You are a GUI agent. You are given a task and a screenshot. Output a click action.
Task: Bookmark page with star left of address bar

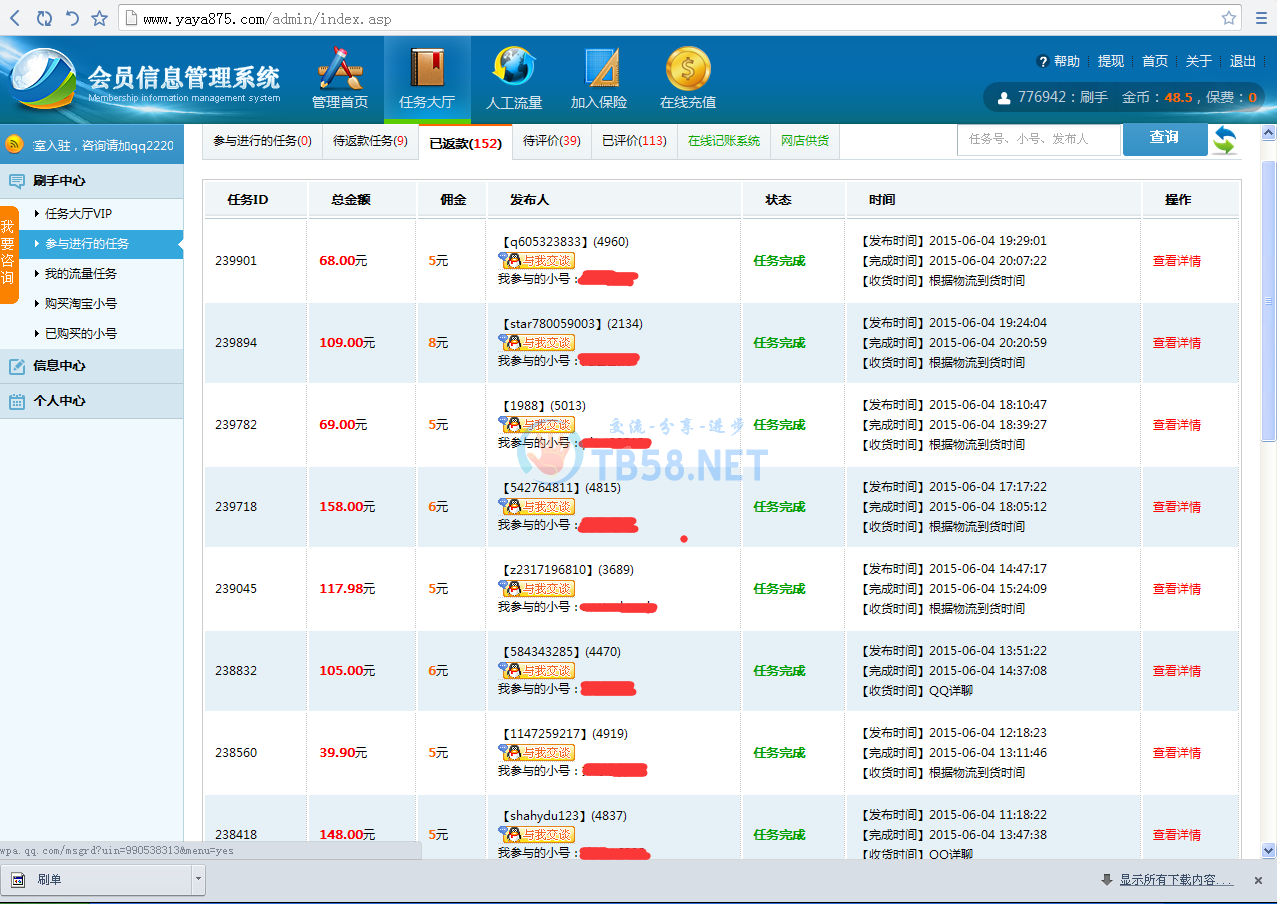tap(99, 18)
